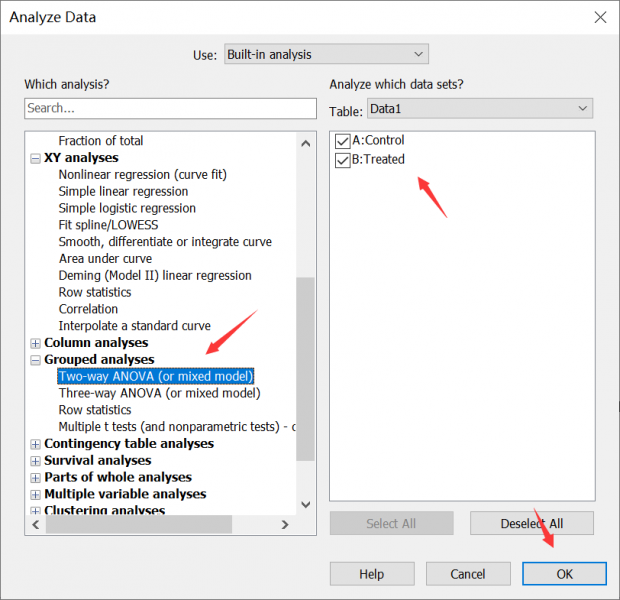Focus the analysis Search field

[170, 108]
